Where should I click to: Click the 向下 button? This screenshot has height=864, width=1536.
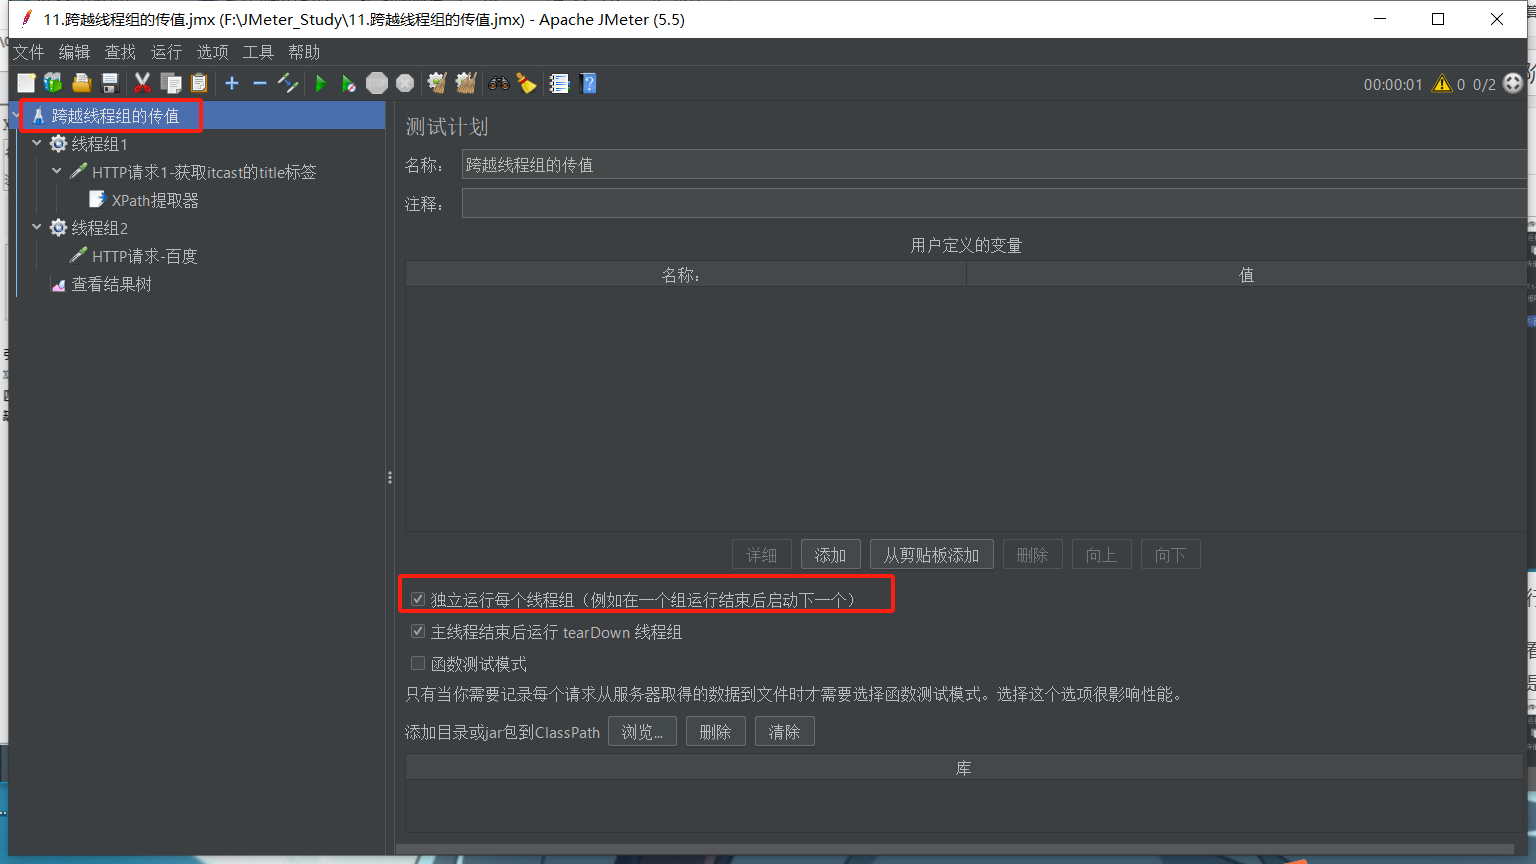(x=1170, y=555)
